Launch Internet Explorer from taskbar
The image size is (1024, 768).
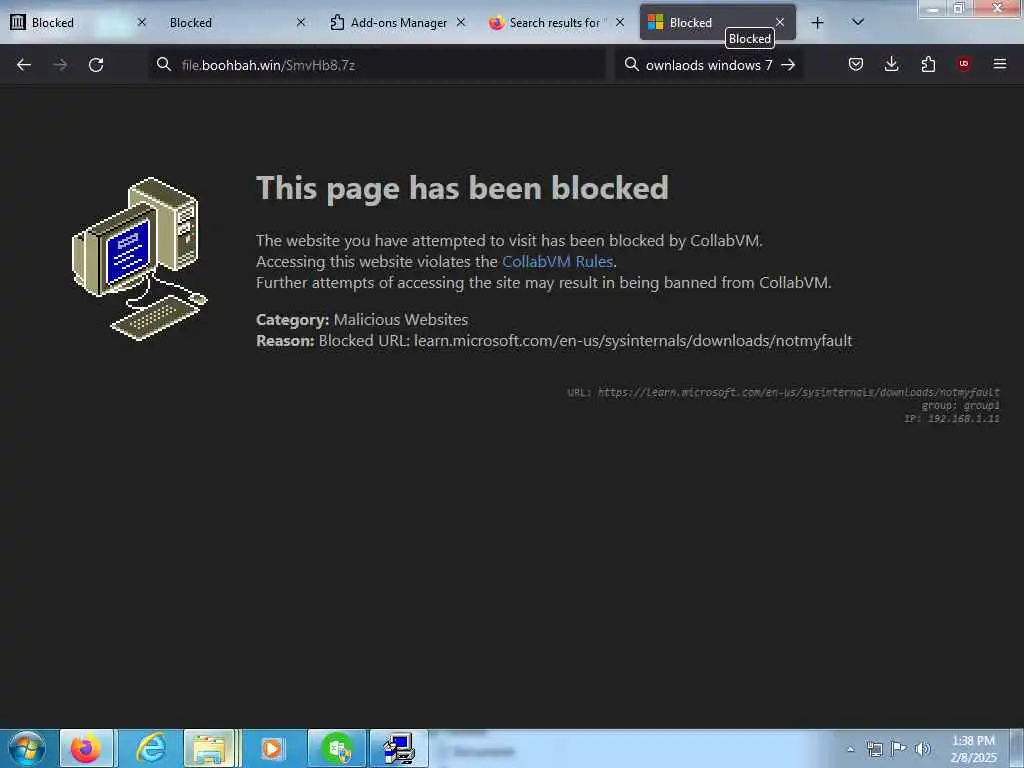point(150,748)
